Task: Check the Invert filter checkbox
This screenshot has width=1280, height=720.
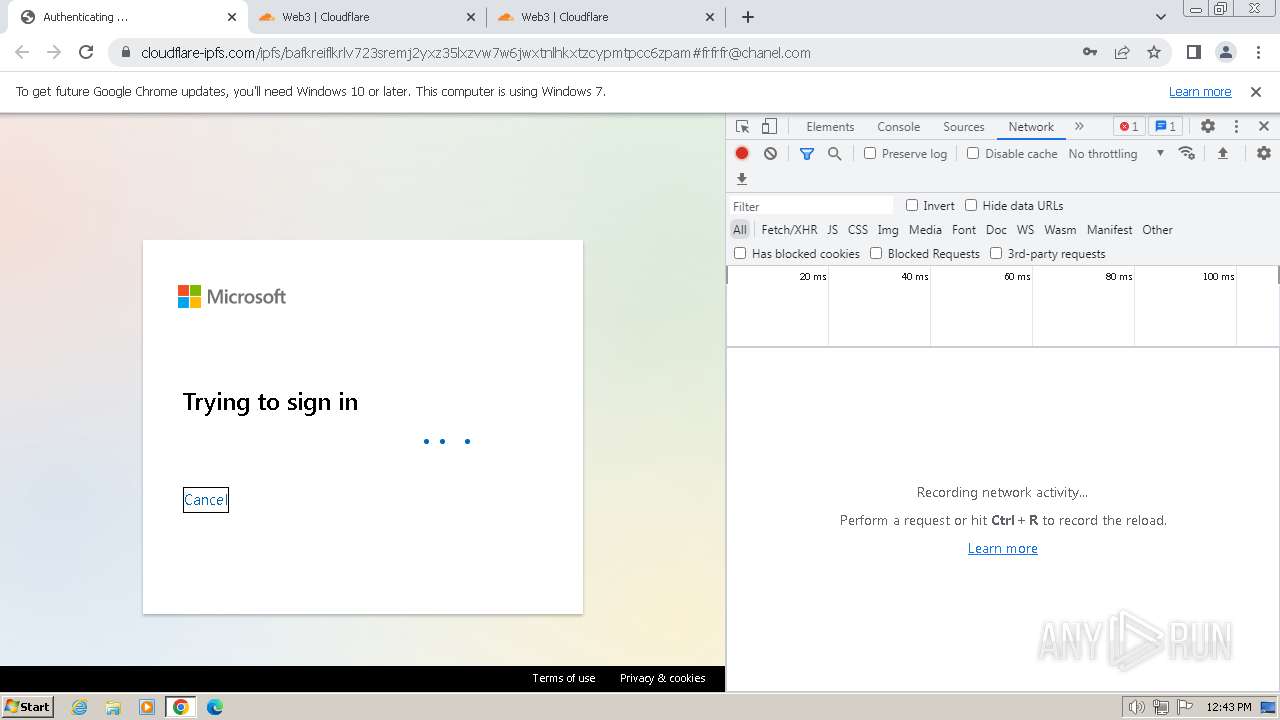Action: click(x=912, y=205)
